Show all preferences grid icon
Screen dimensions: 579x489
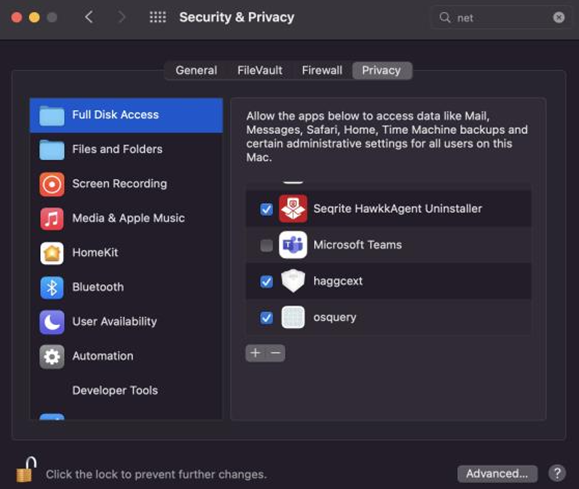pyautogui.click(x=158, y=17)
